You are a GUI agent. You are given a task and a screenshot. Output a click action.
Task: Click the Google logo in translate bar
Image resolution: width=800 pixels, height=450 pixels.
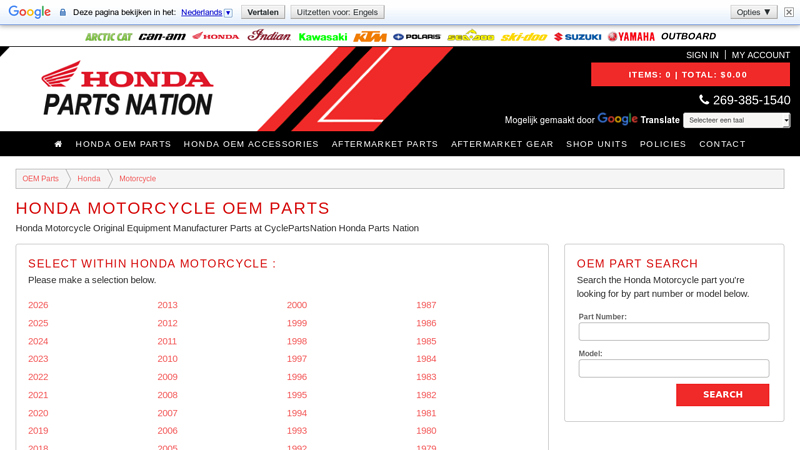[30, 12]
